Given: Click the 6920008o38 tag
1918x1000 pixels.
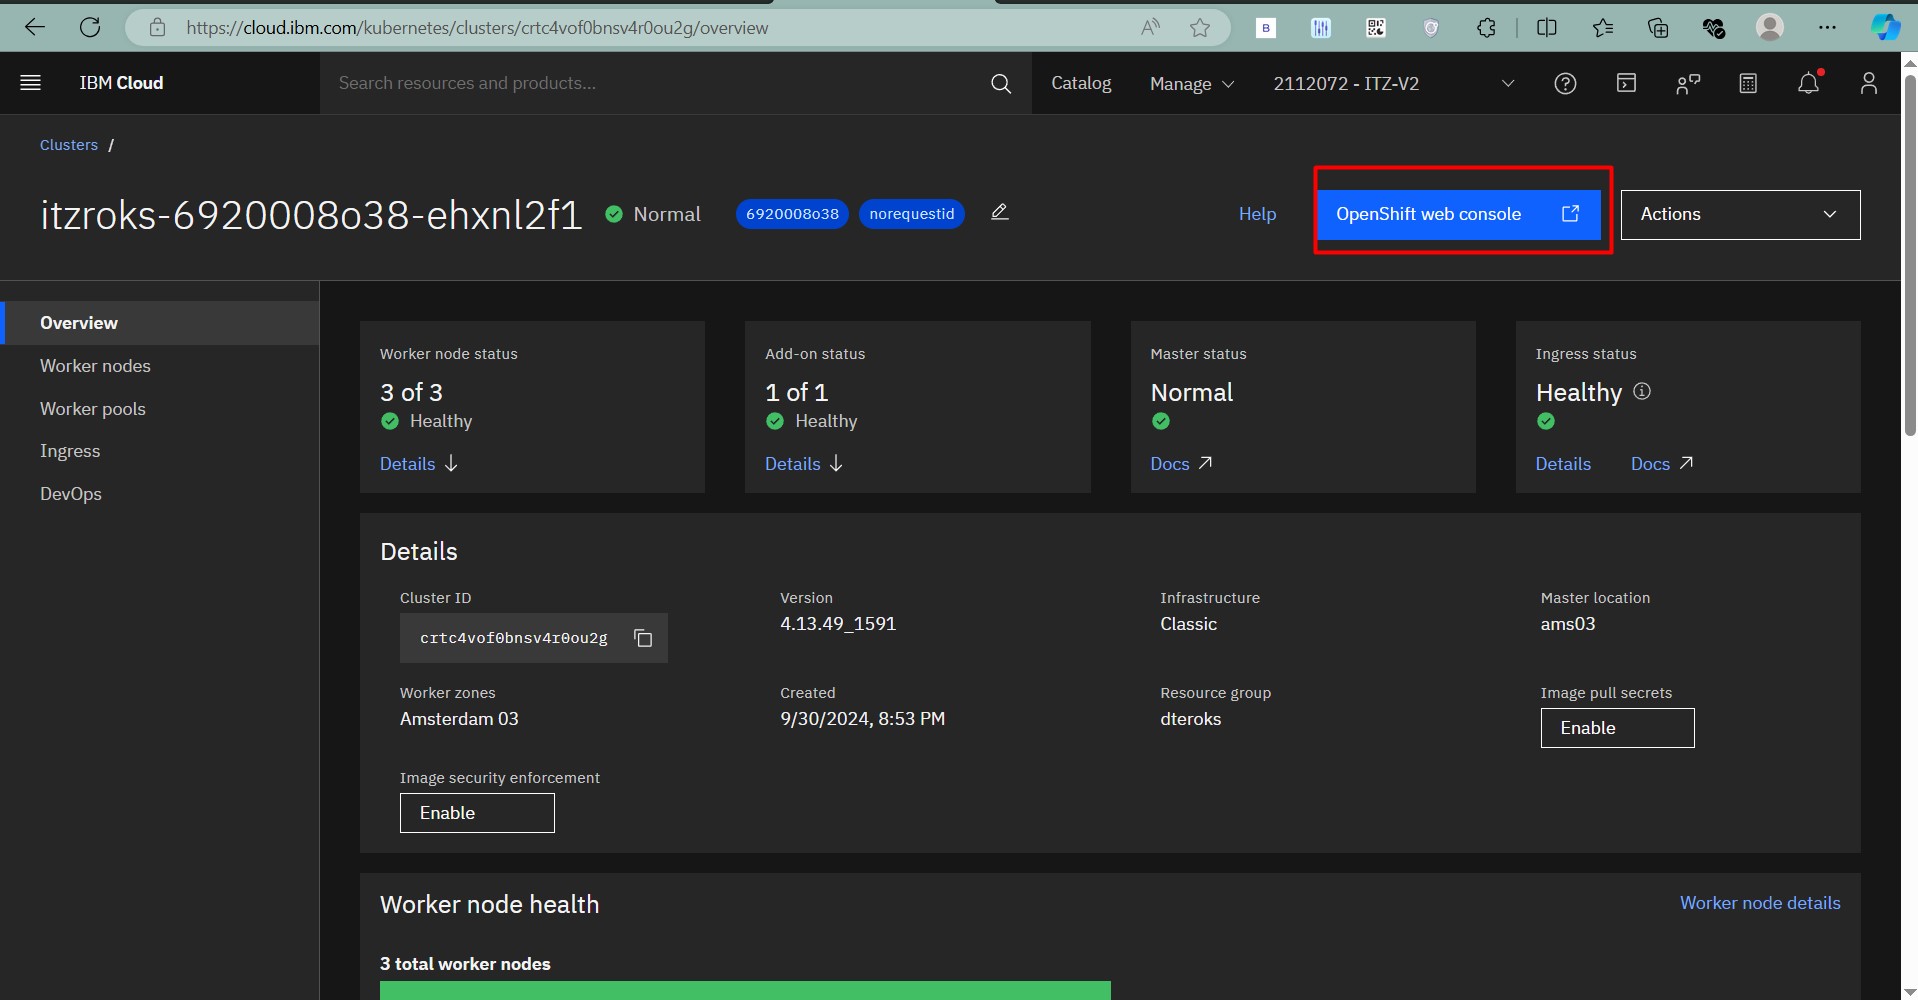Looking at the screenshot, I should point(792,214).
